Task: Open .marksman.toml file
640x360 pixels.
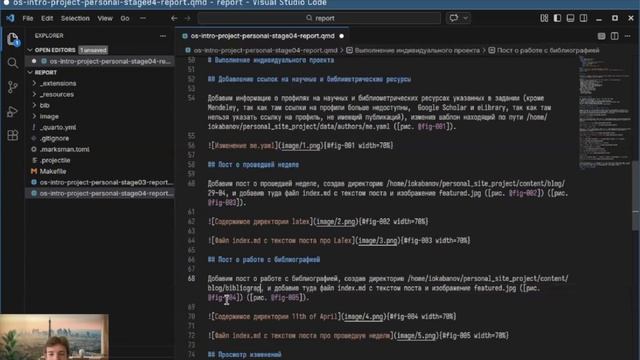Action: (x=64, y=149)
